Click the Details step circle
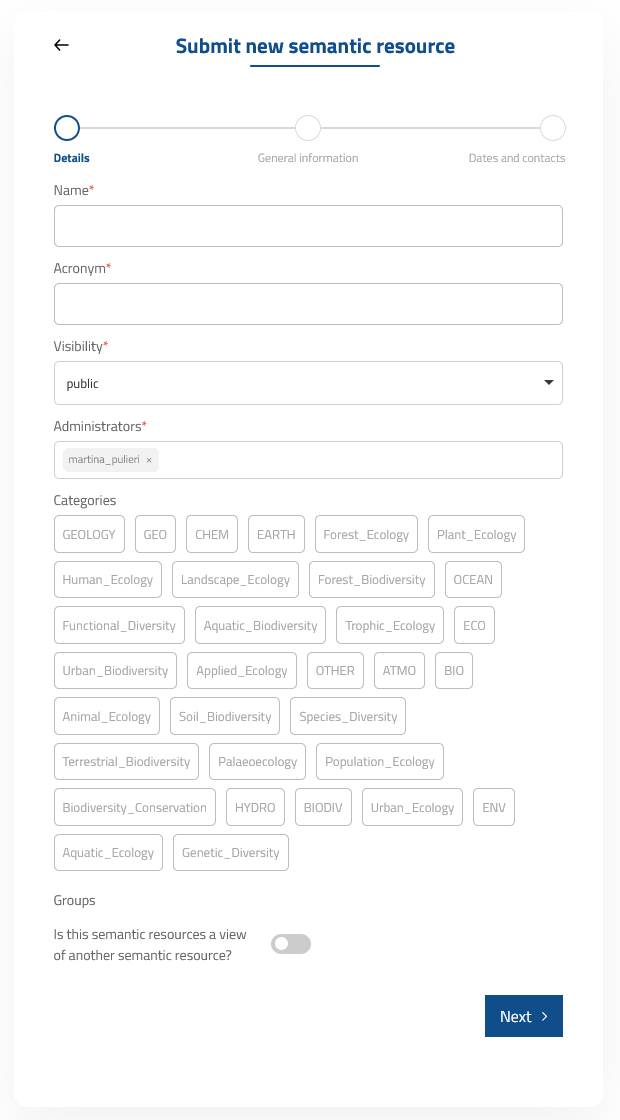The image size is (620, 1120). point(66,128)
